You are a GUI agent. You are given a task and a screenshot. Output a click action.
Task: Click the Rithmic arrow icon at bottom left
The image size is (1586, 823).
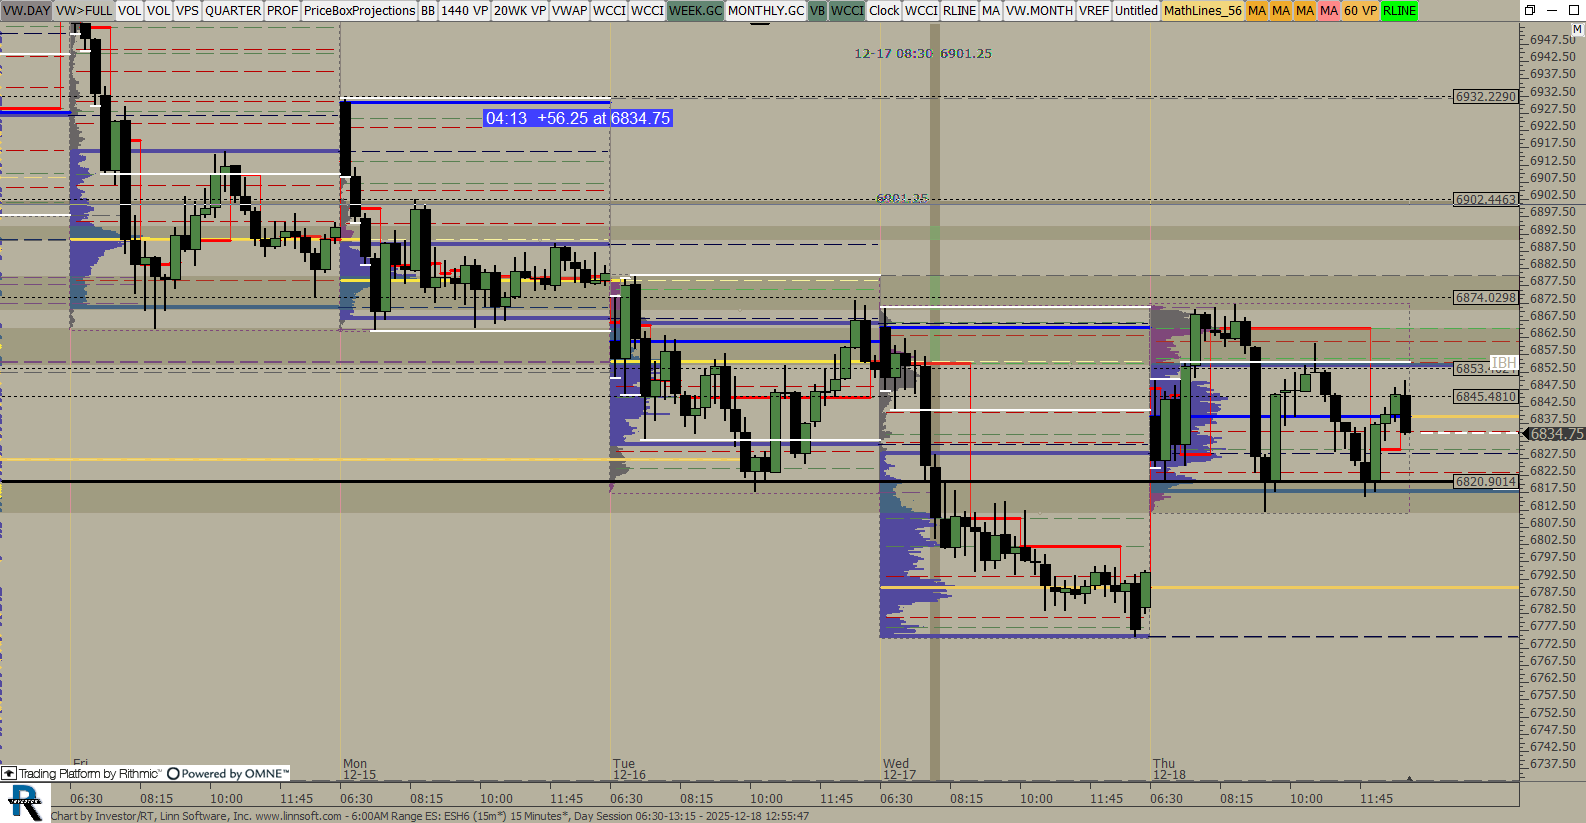9,774
